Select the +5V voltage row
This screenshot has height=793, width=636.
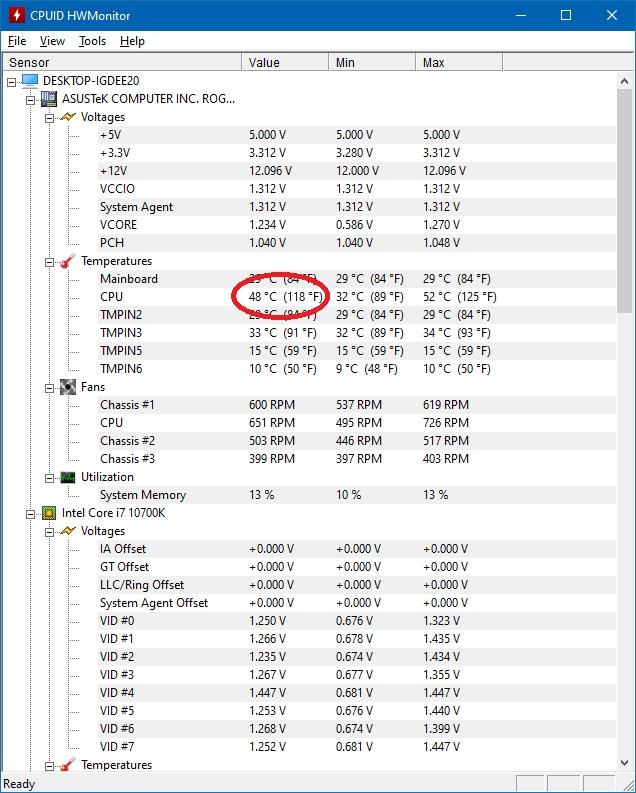(357, 135)
